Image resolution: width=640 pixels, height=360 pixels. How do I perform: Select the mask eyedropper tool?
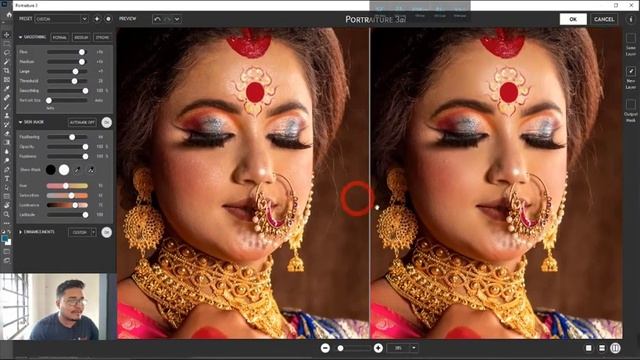[x=78, y=170]
